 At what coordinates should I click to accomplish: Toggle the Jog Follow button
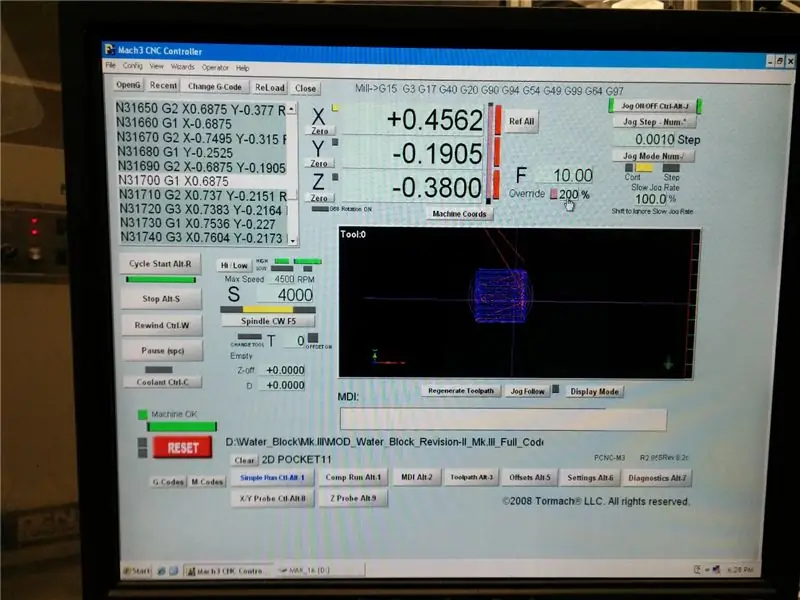pyautogui.click(x=528, y=391)
